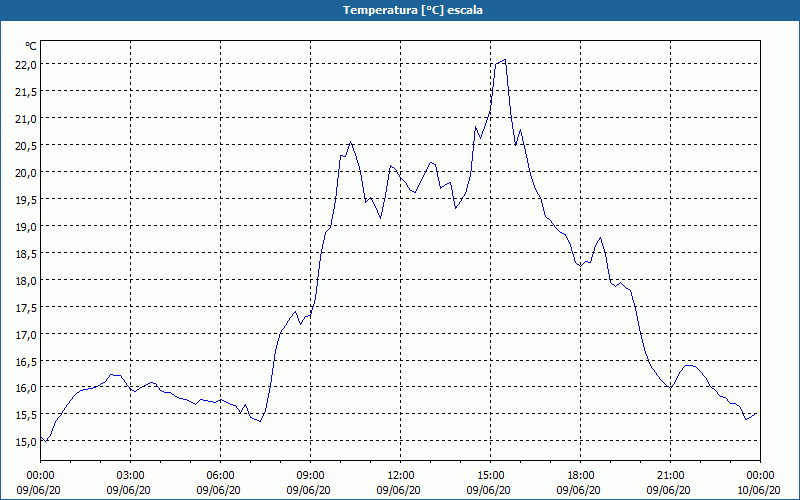Click the 18,0 y-axis label
Viewport: 800px width, 500px height.
[26, 281]
